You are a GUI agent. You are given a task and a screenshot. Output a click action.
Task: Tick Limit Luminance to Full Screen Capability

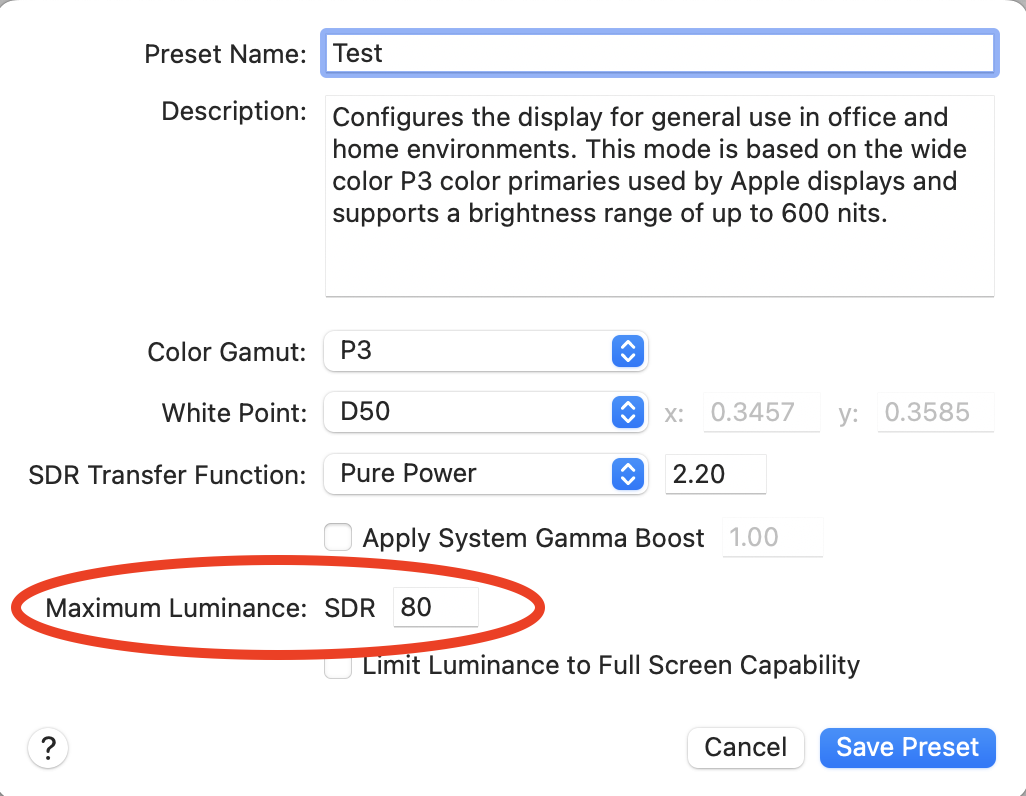pyautogui.click(x=338, y=666)
